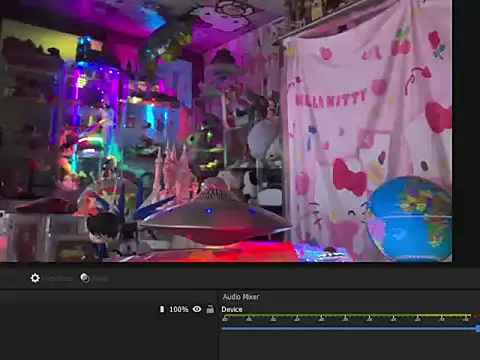Click the Device audio source label
480x360 pixels.
(x=232, y=309)
